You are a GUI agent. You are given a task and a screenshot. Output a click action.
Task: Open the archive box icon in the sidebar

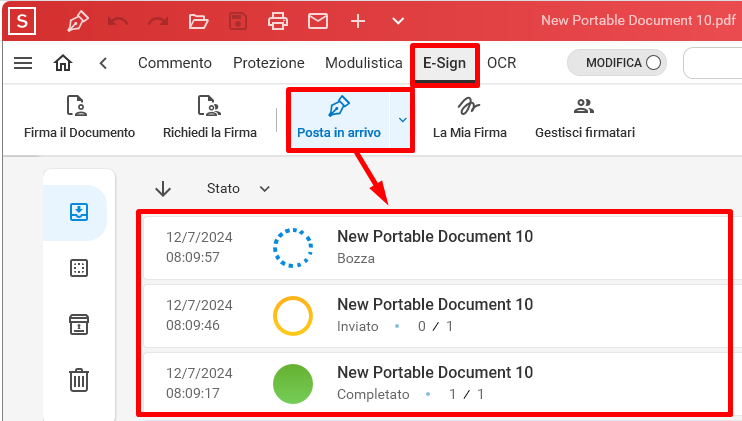(79, 325)
